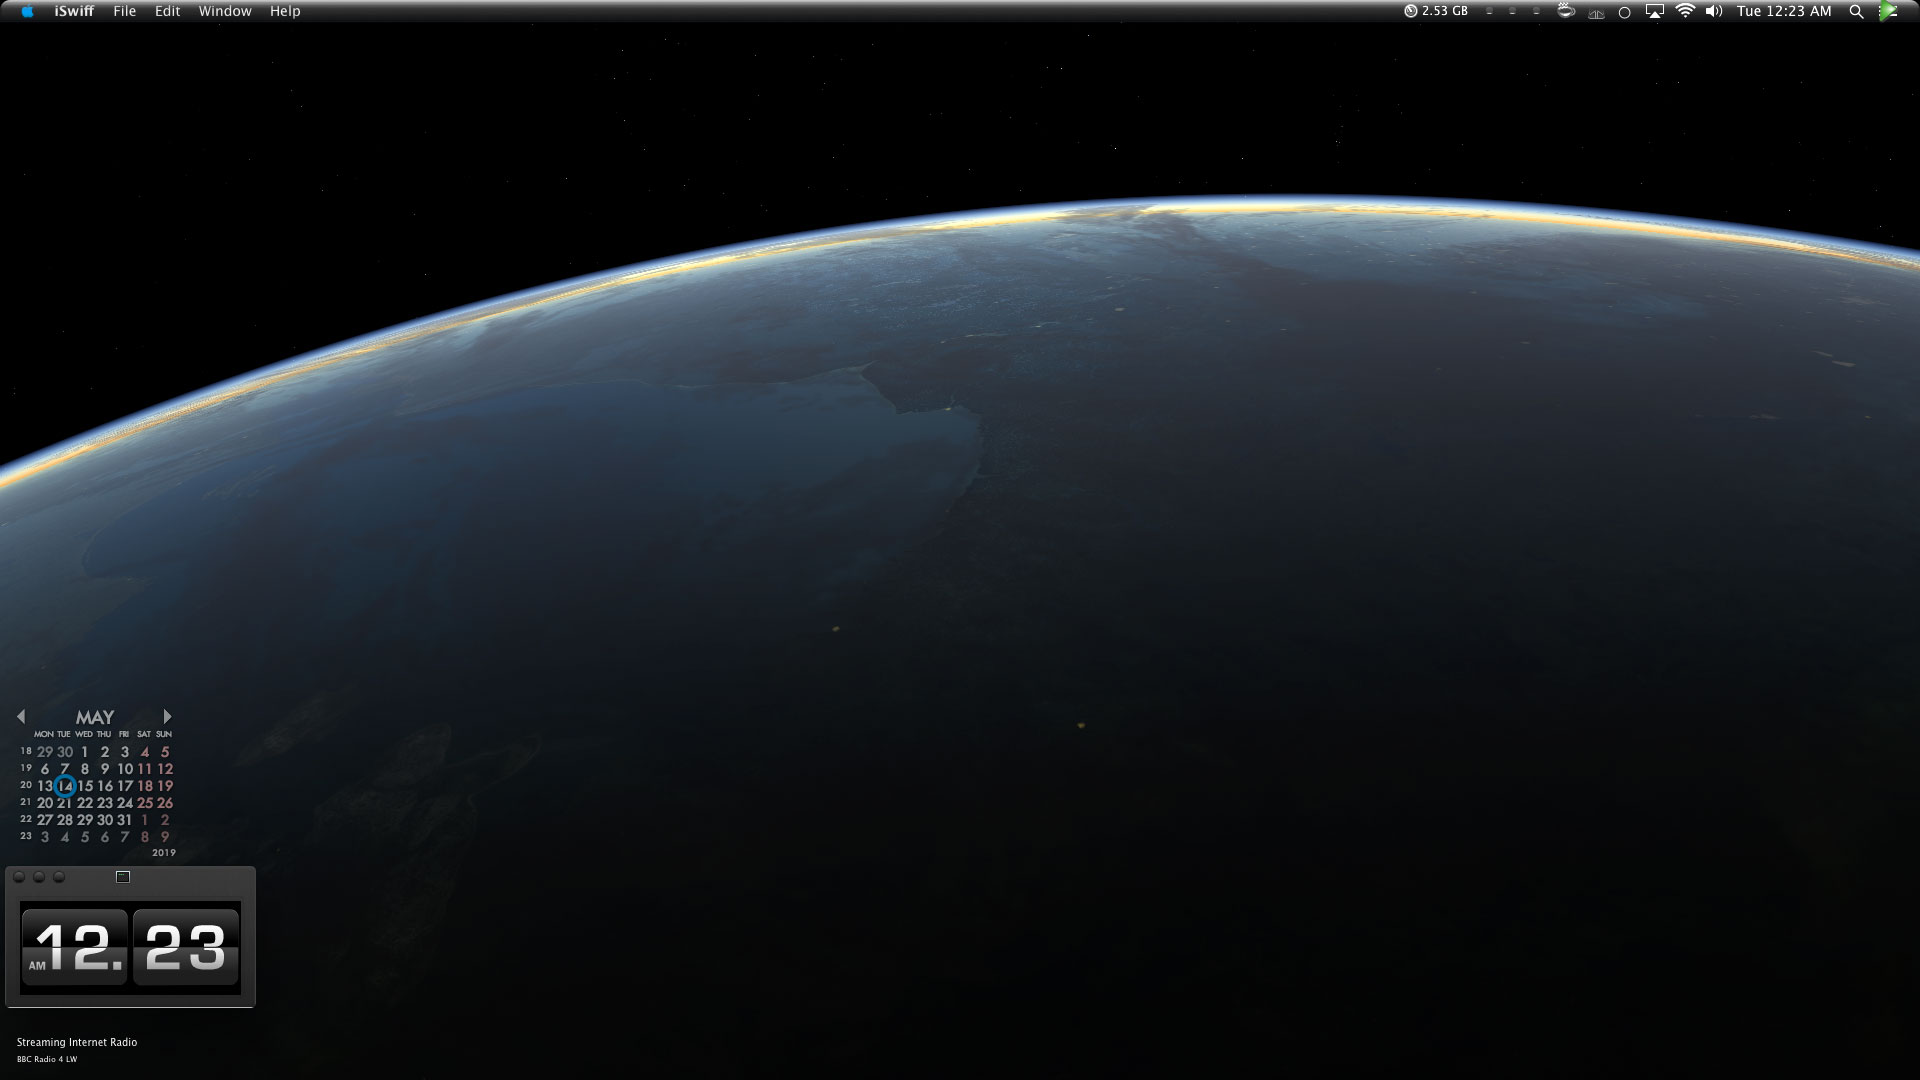
Task: Click the tent-shaped menu bar icon
Action: pyautogui.click(x=1597, y=13)
